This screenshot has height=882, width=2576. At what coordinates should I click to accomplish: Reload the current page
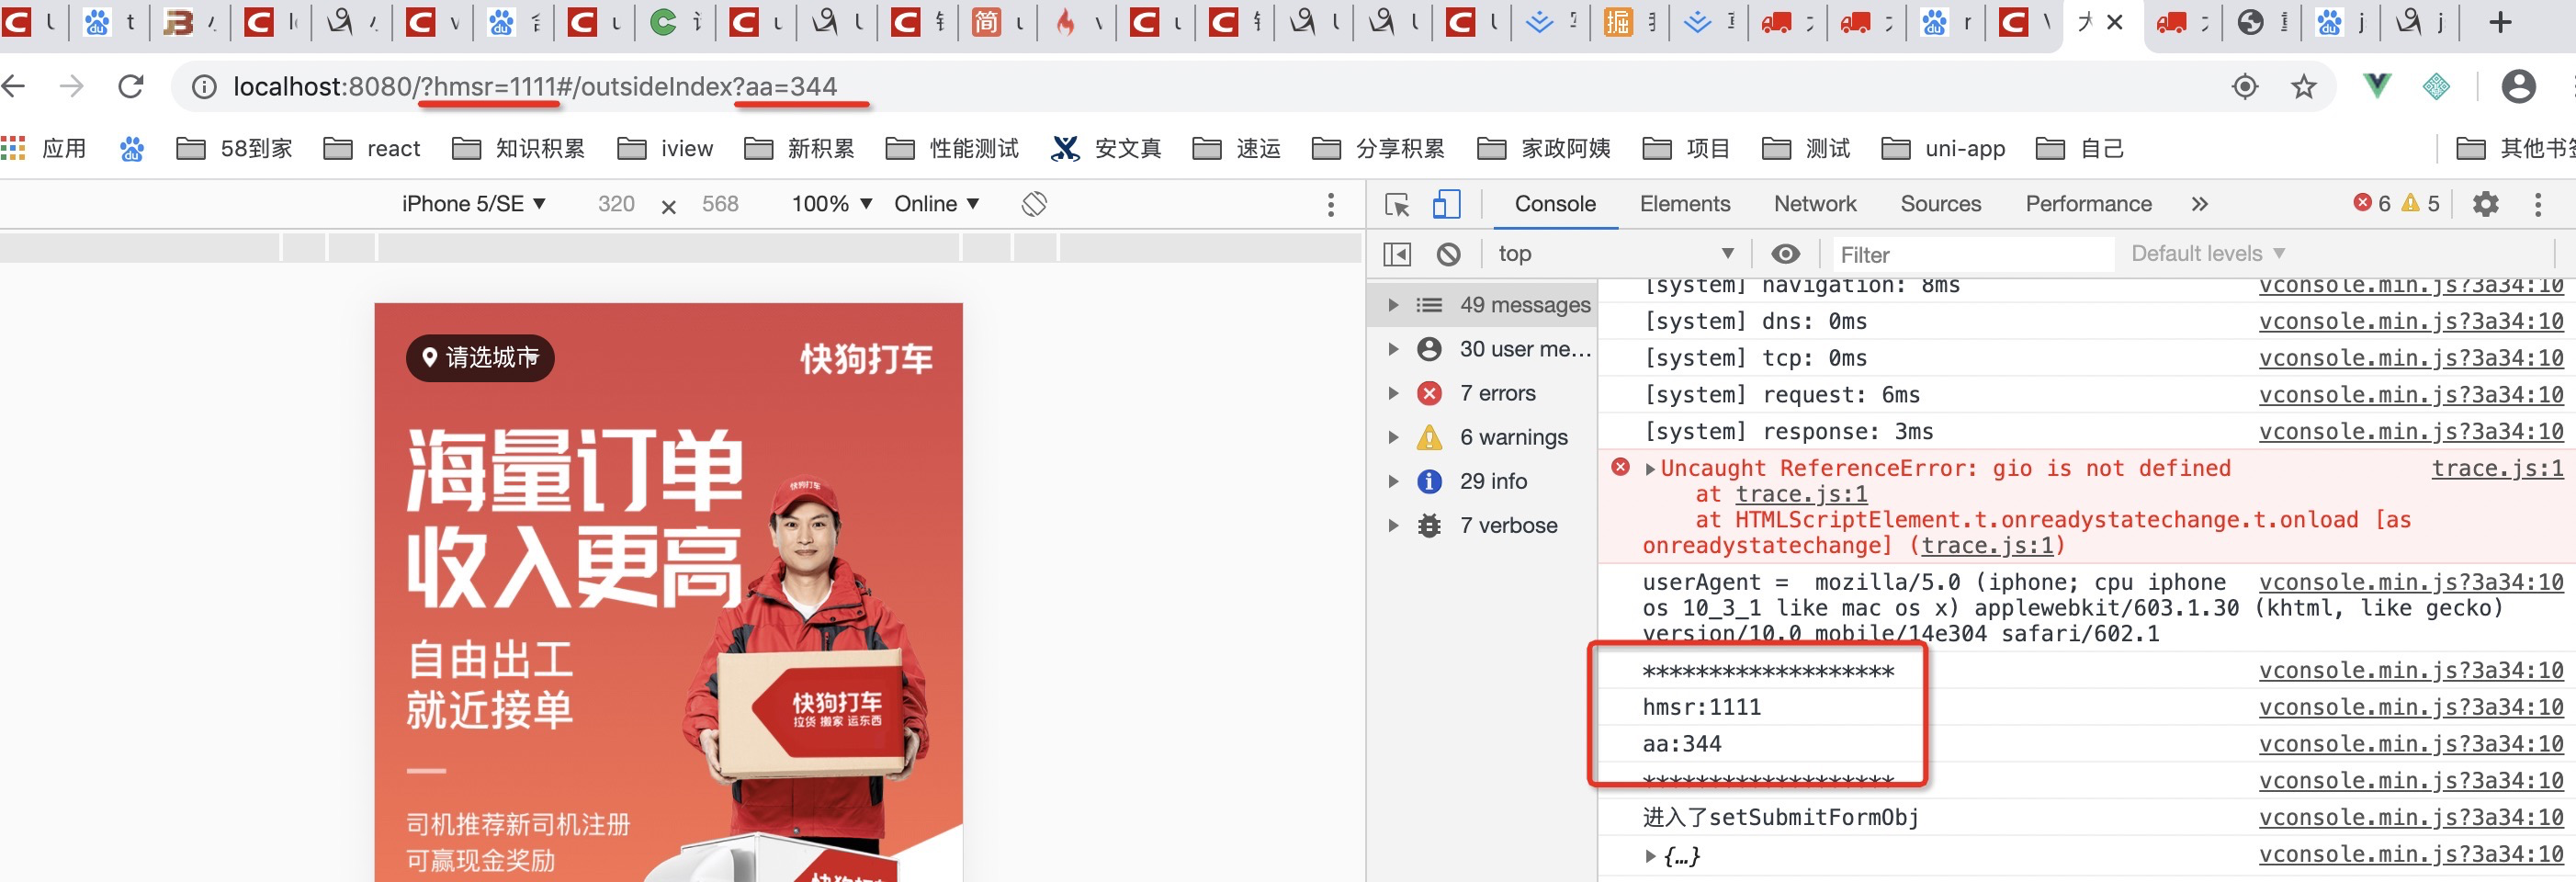pyautogui.click(x=131, y=87)
